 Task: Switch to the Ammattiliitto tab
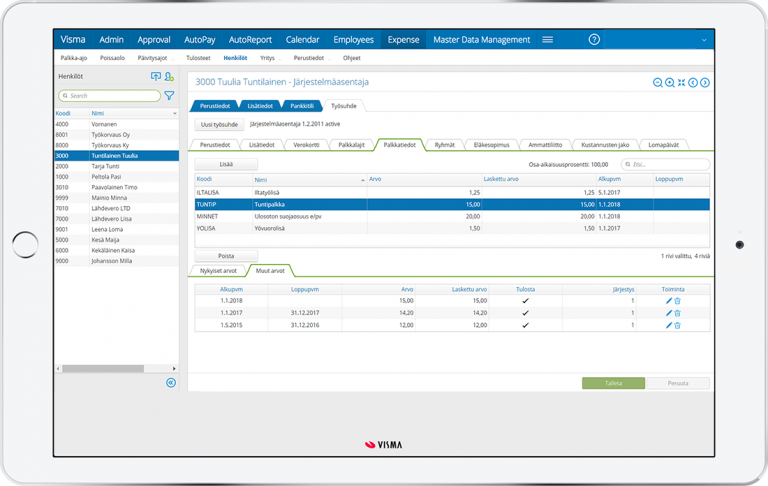pos(545,145)
